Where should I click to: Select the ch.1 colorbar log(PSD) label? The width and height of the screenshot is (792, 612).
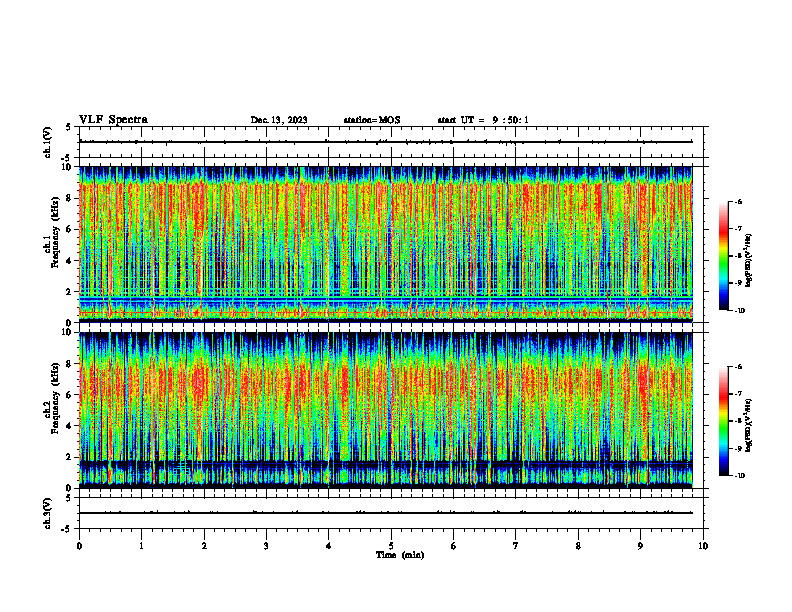coord(749,261)
